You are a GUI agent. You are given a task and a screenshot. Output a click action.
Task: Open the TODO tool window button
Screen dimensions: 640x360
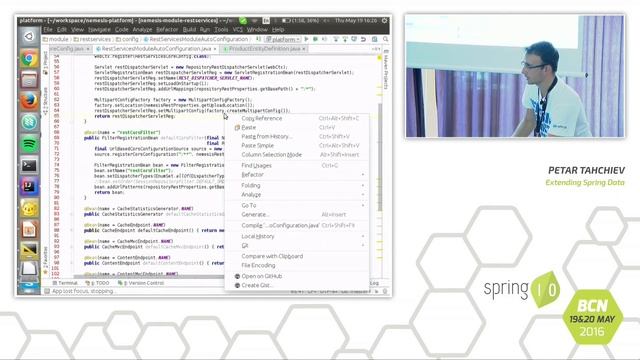click(x=97, y=283)
